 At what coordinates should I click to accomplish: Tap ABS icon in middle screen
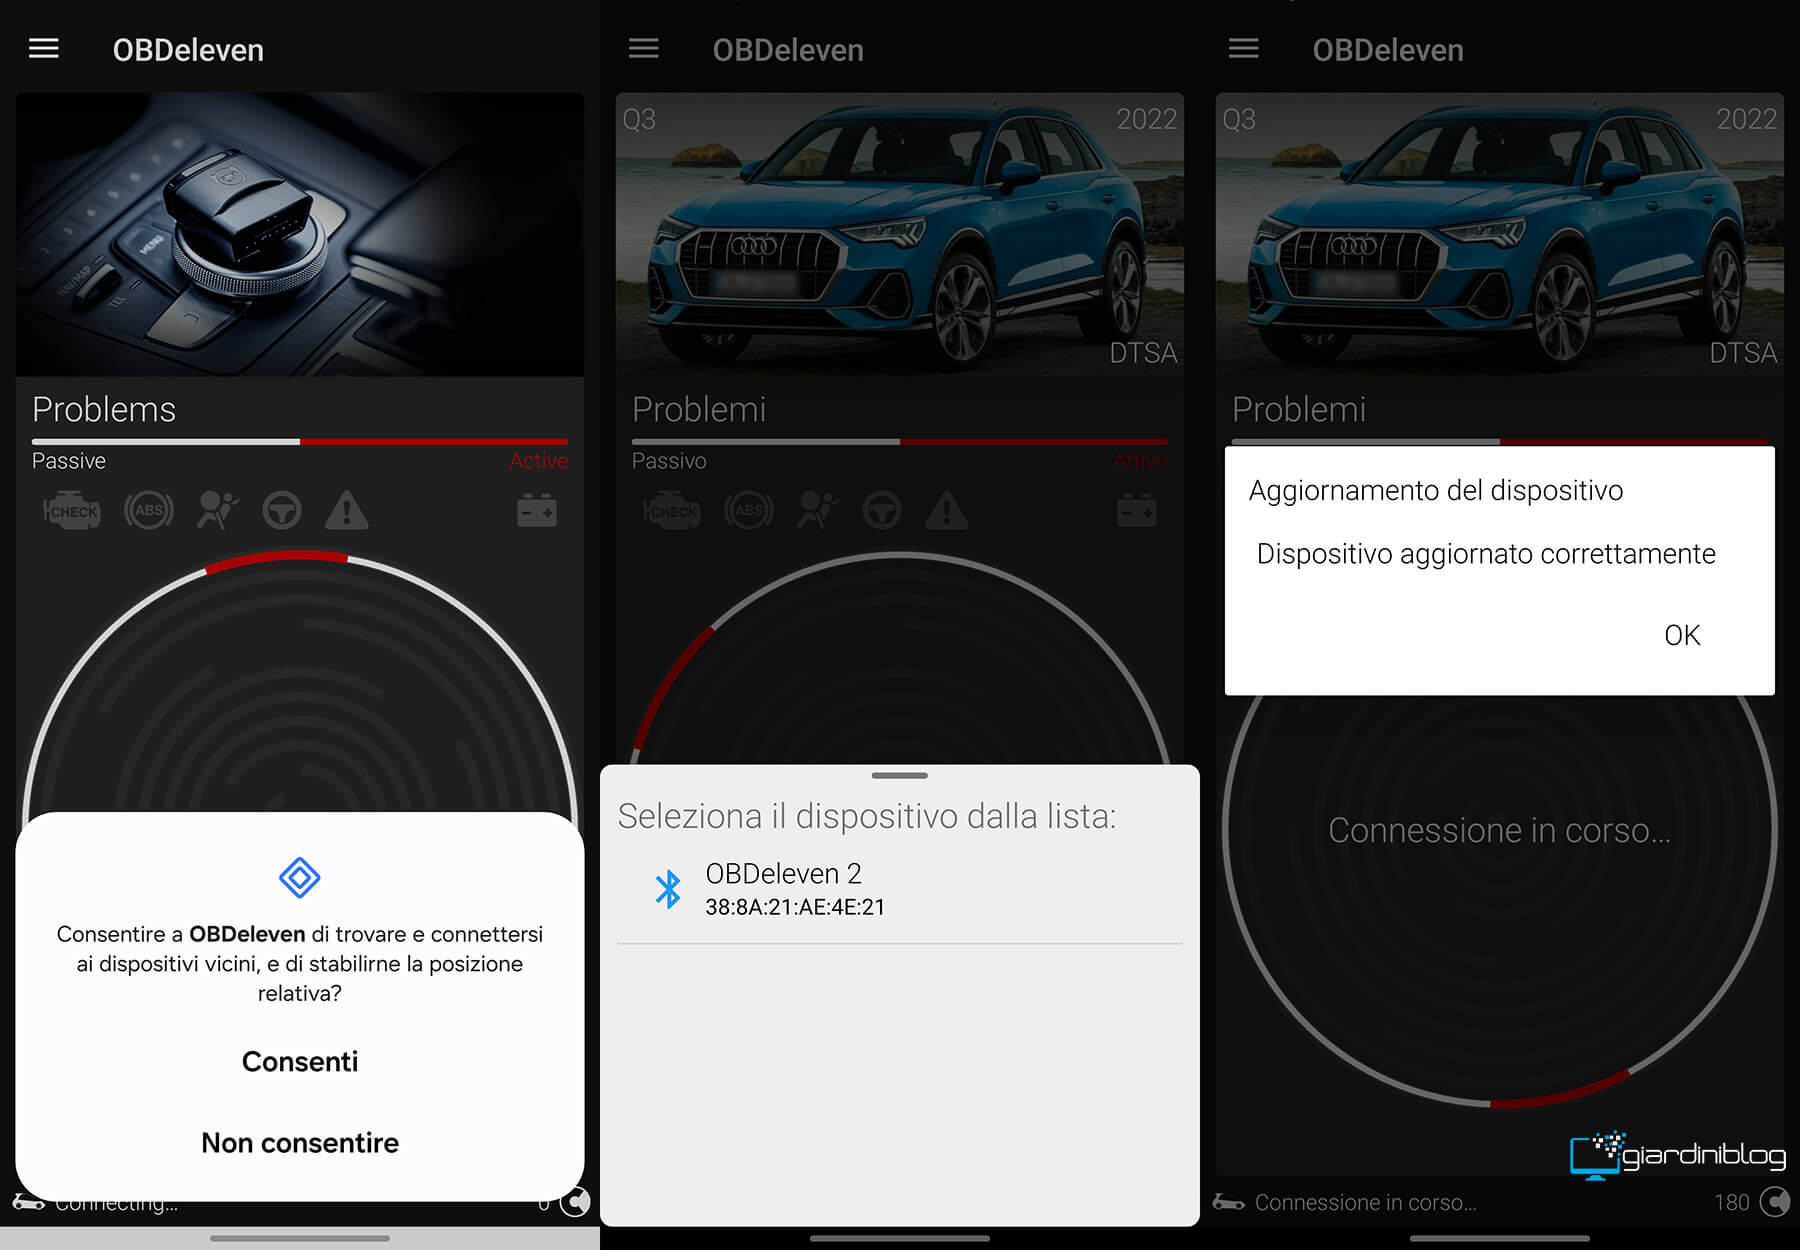point(749,511)
